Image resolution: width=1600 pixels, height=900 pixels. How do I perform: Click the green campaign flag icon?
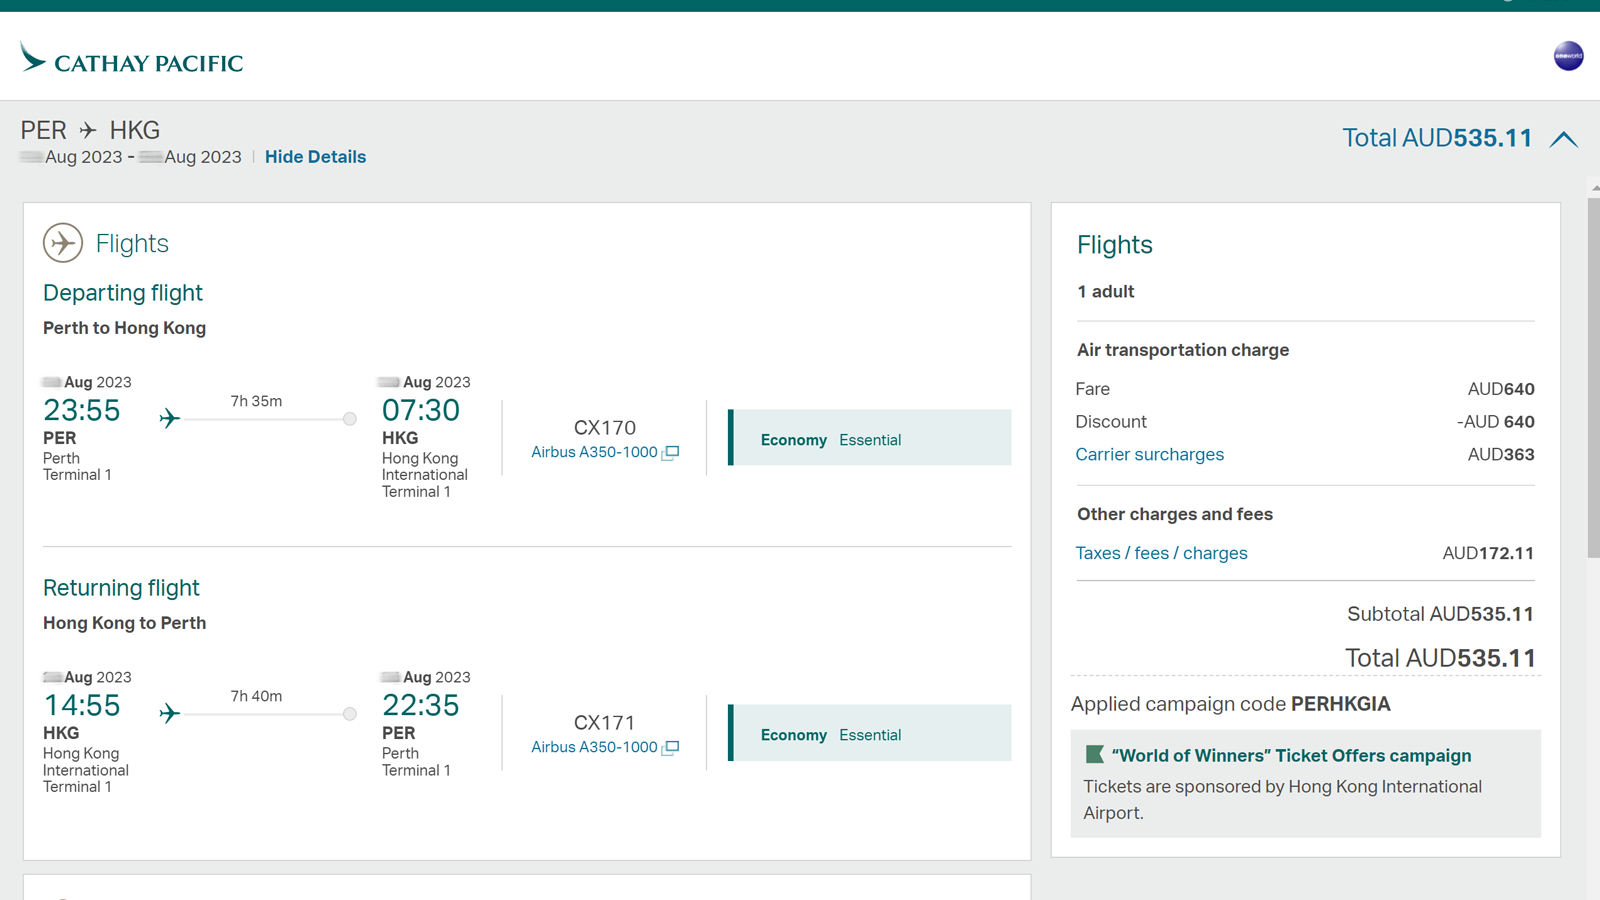1094,755
